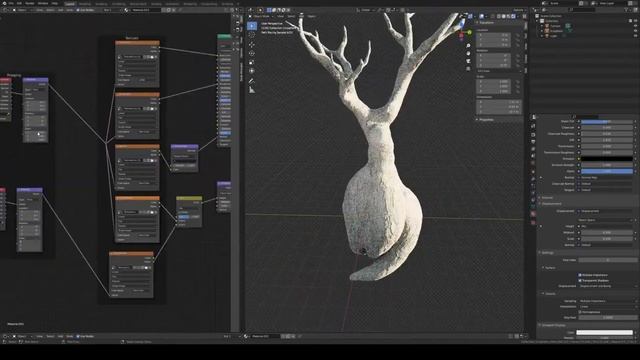640x360 pixels.
Task: Select the 3D Cursor tool
Action: coord(252,35)
